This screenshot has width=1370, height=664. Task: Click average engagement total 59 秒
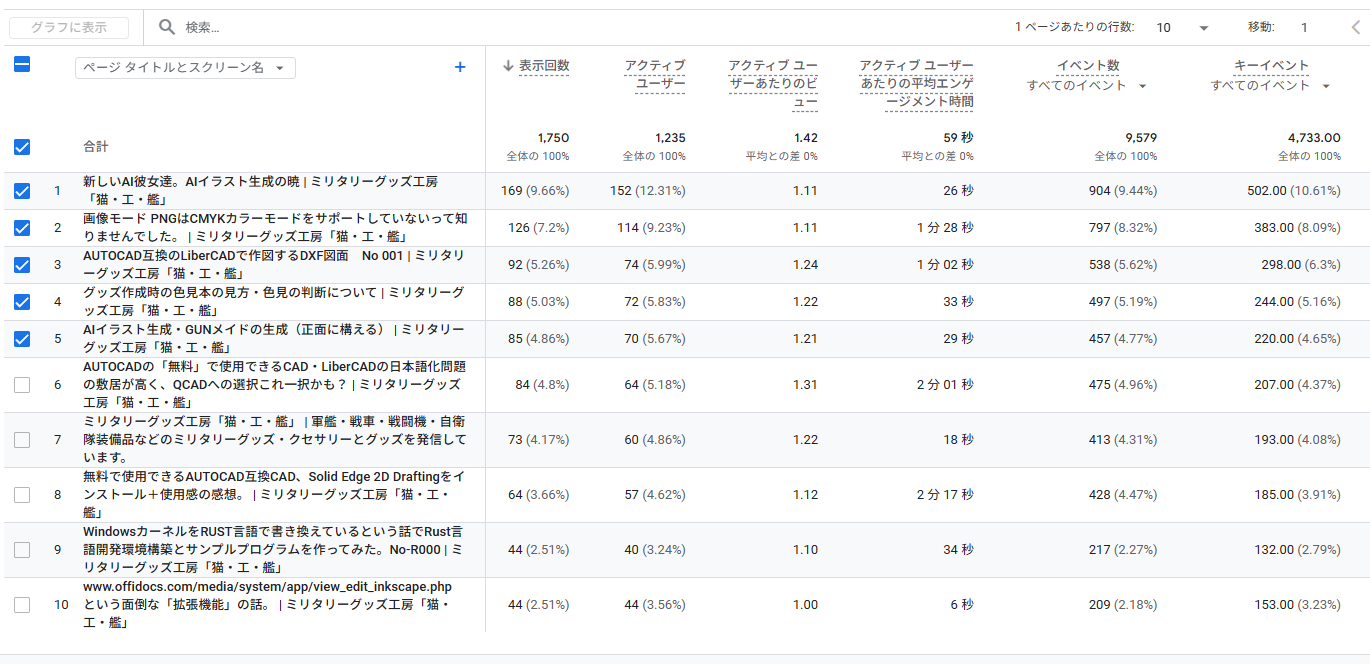957,138
